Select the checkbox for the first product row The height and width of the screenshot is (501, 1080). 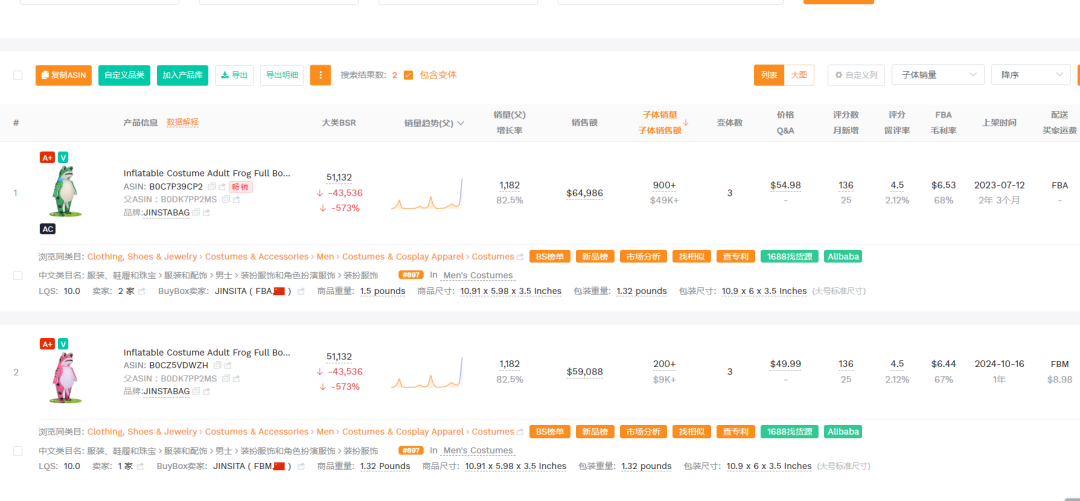click(17, 275)
